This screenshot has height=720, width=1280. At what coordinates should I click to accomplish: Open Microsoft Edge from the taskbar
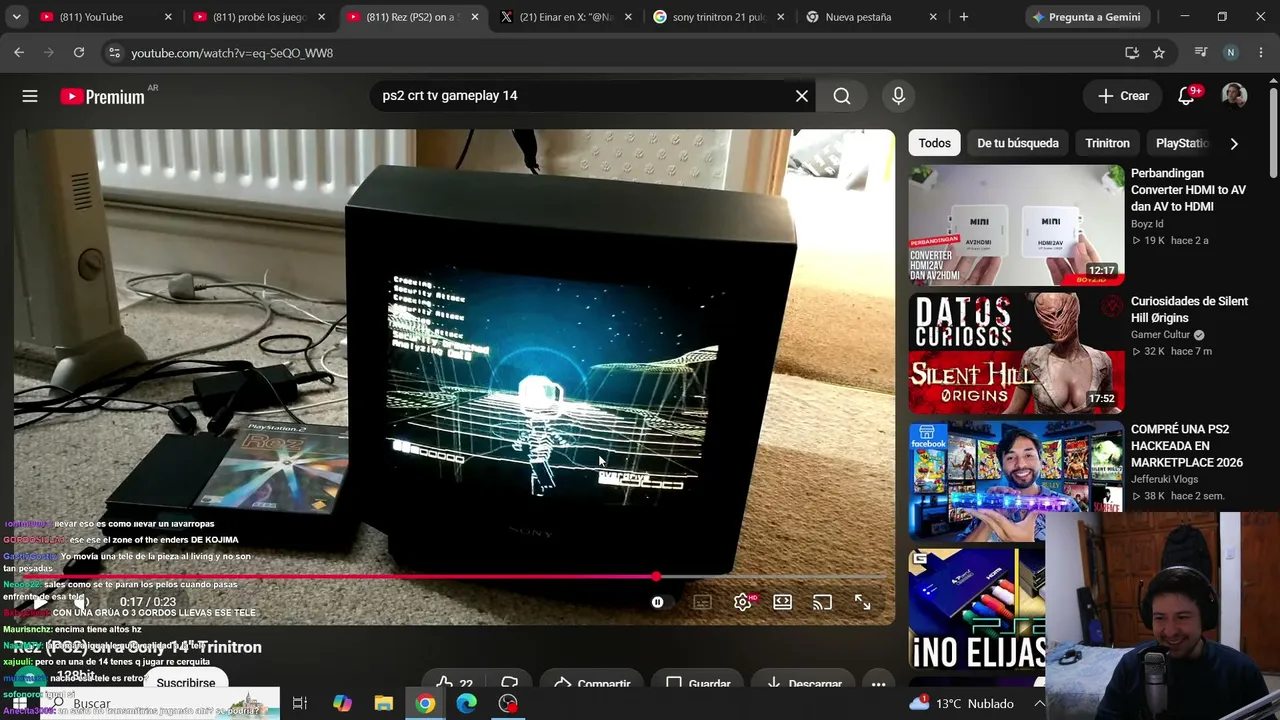click(467, 703)
